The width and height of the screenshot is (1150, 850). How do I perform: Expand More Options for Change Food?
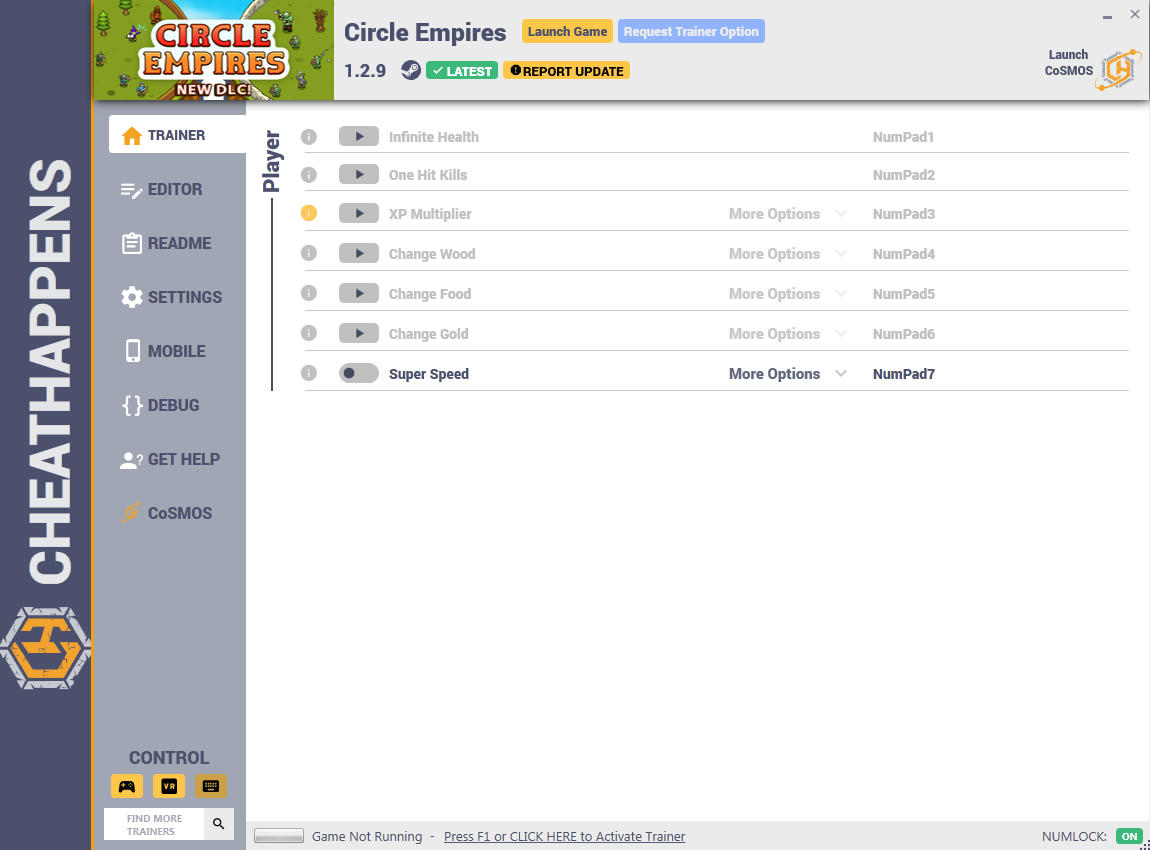tap(788, 293)
